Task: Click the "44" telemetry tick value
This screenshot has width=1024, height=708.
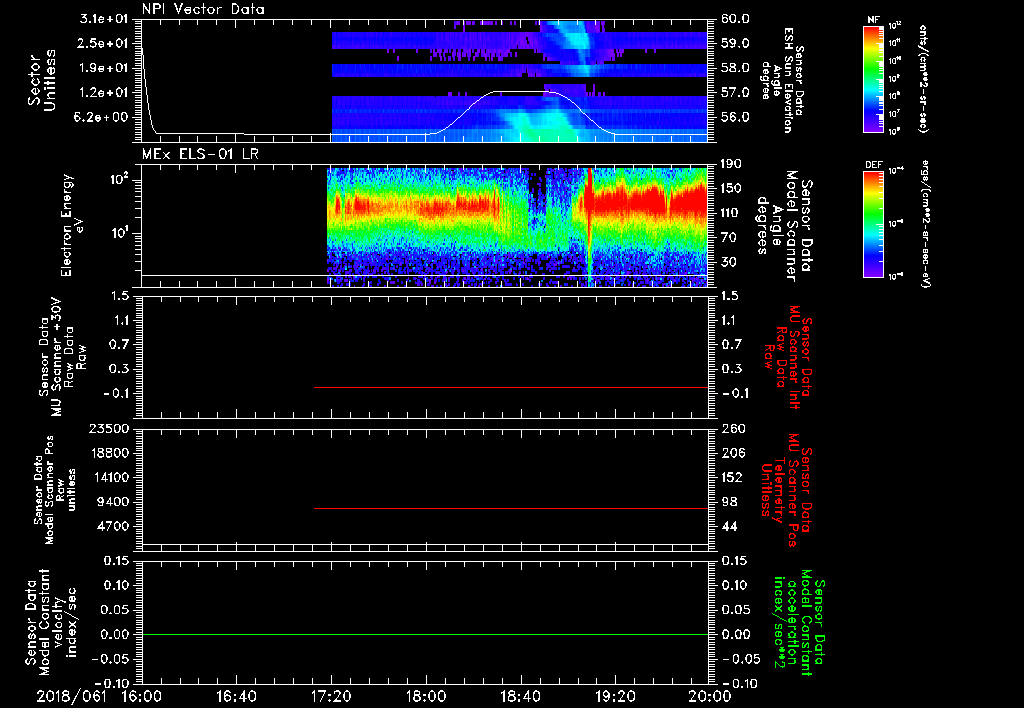Action: pos(729,526)
